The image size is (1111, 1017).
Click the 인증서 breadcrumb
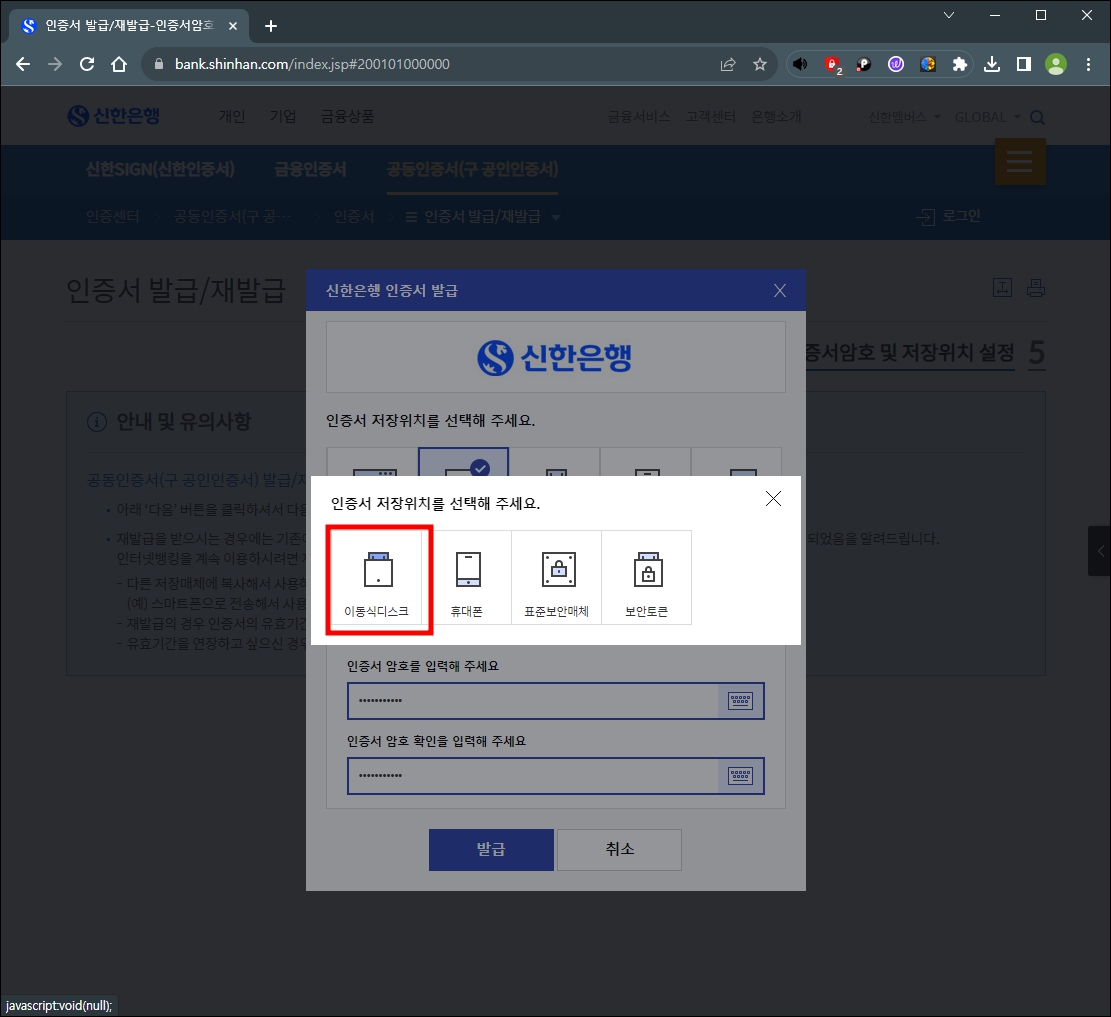pyautogui.click(x=354, y=217)
